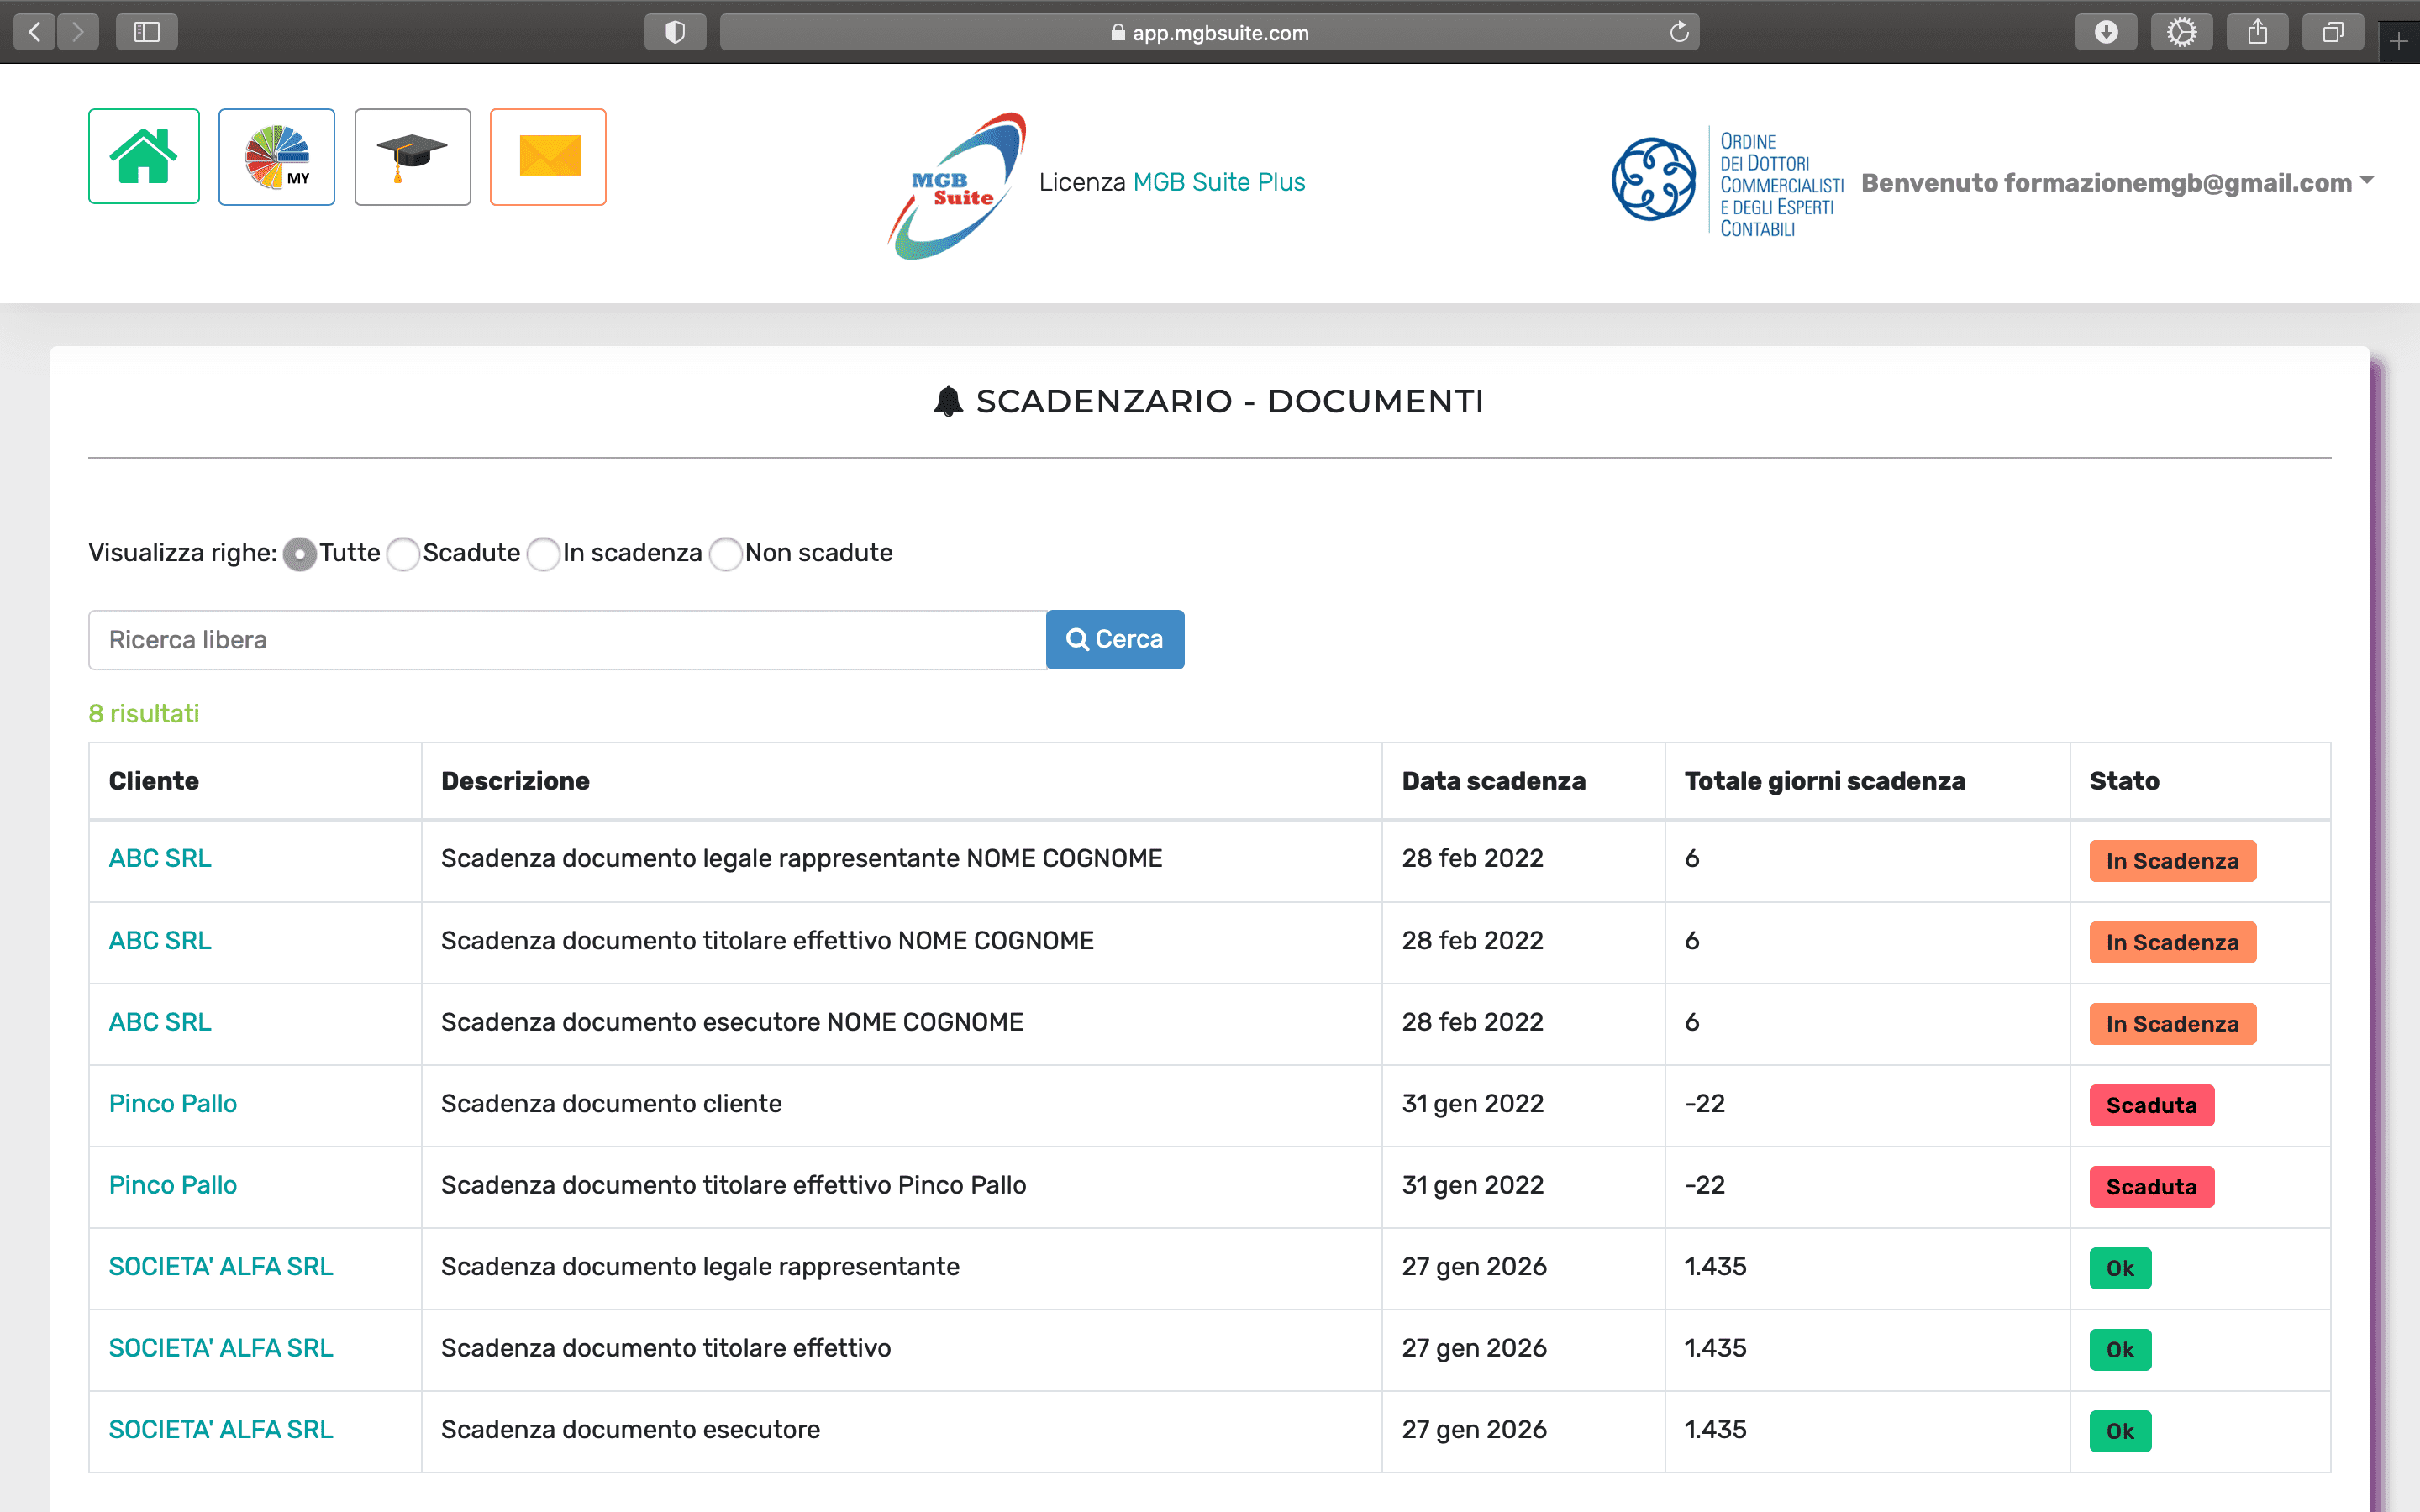Select the In scadenza radio filter
Viewport: 2420px width, 1512px height.
tap(543, 554)
